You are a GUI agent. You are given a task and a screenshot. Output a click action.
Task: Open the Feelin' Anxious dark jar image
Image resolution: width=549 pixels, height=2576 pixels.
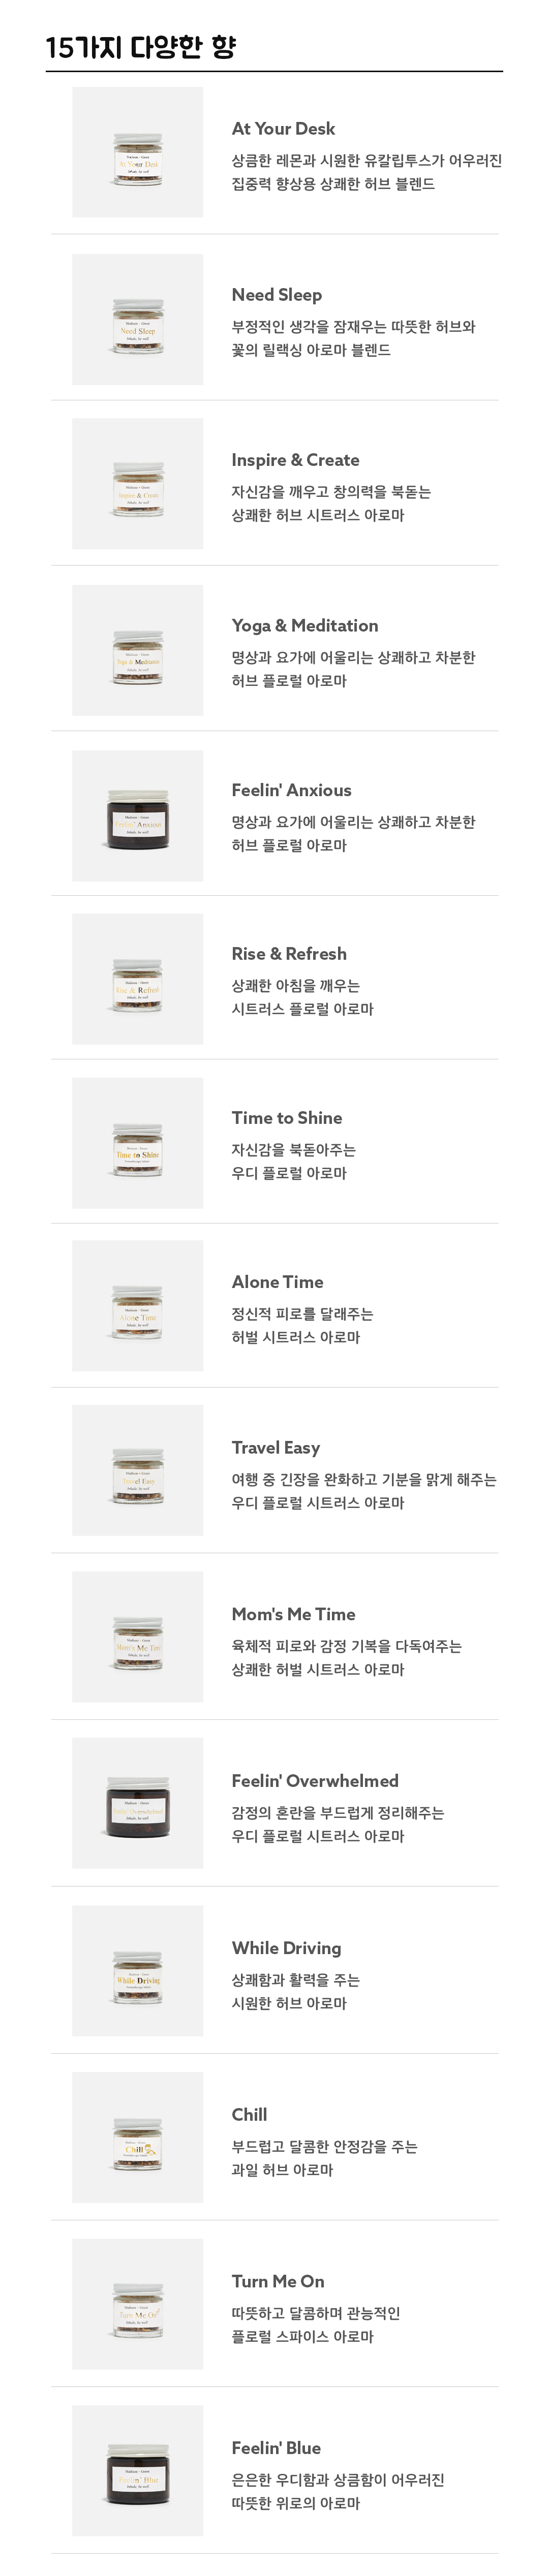[x=137, y=816]
